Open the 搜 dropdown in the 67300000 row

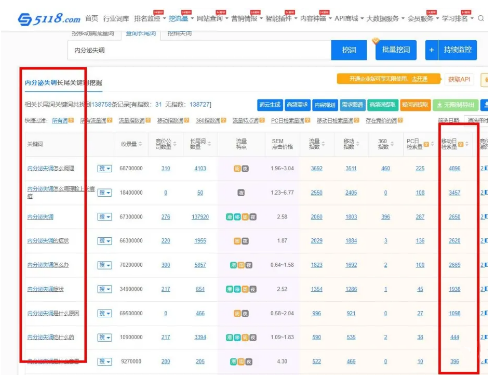point(104,217)
